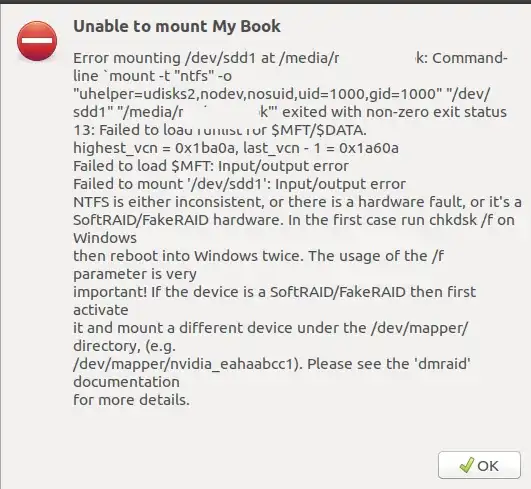Click the 'SoftRAID/FakeRAID hardware' chkdsk line
531x489 pixels.
294,220
